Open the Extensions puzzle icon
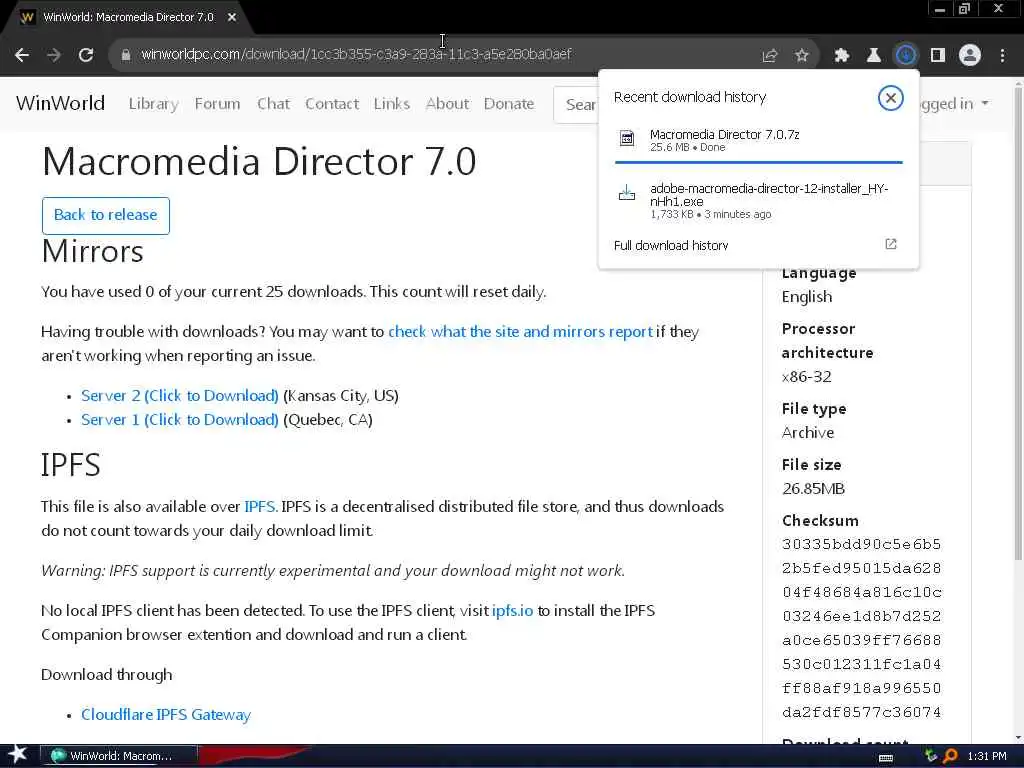The height and width of the screenshot is (768, 1024). point(842,56)
